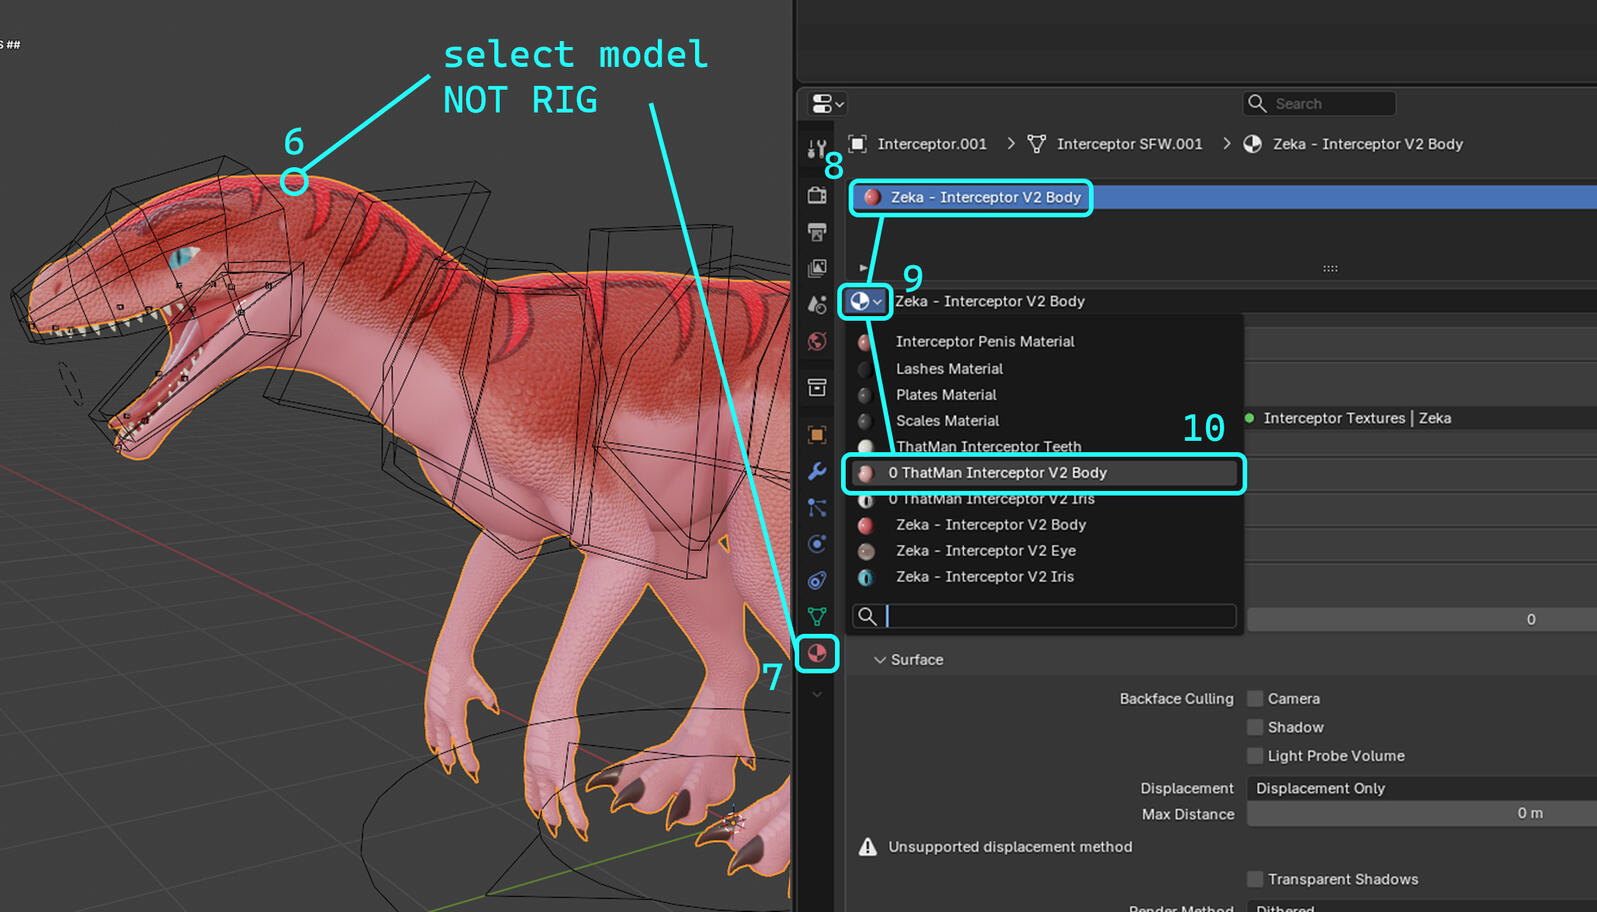Image resolution: width=1597 pixels, height=912 pixels.
Task: Switch to the Render properties tab
Action: [817, 195]
